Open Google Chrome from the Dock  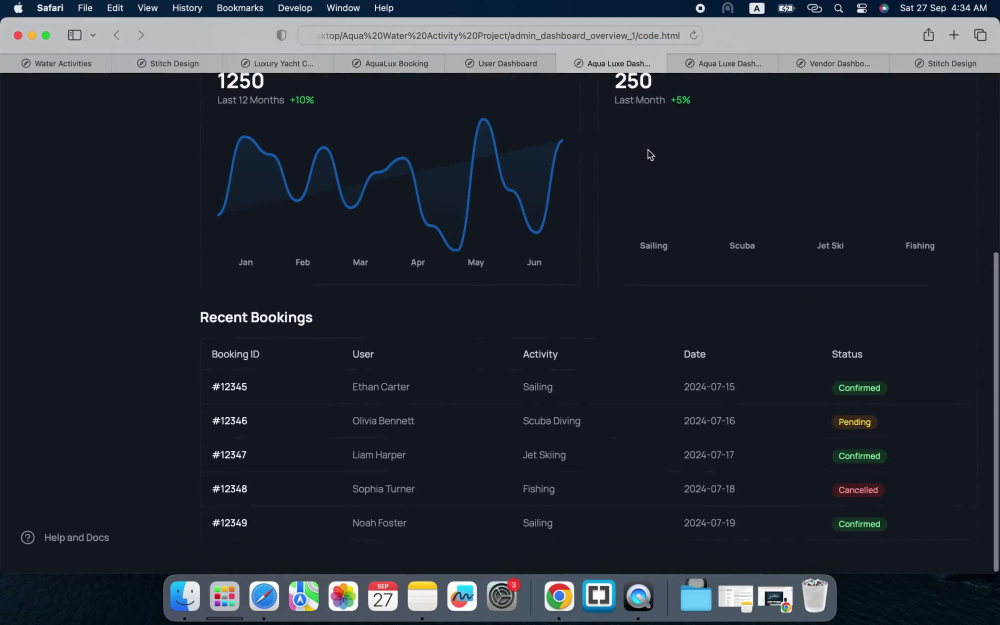559,597
